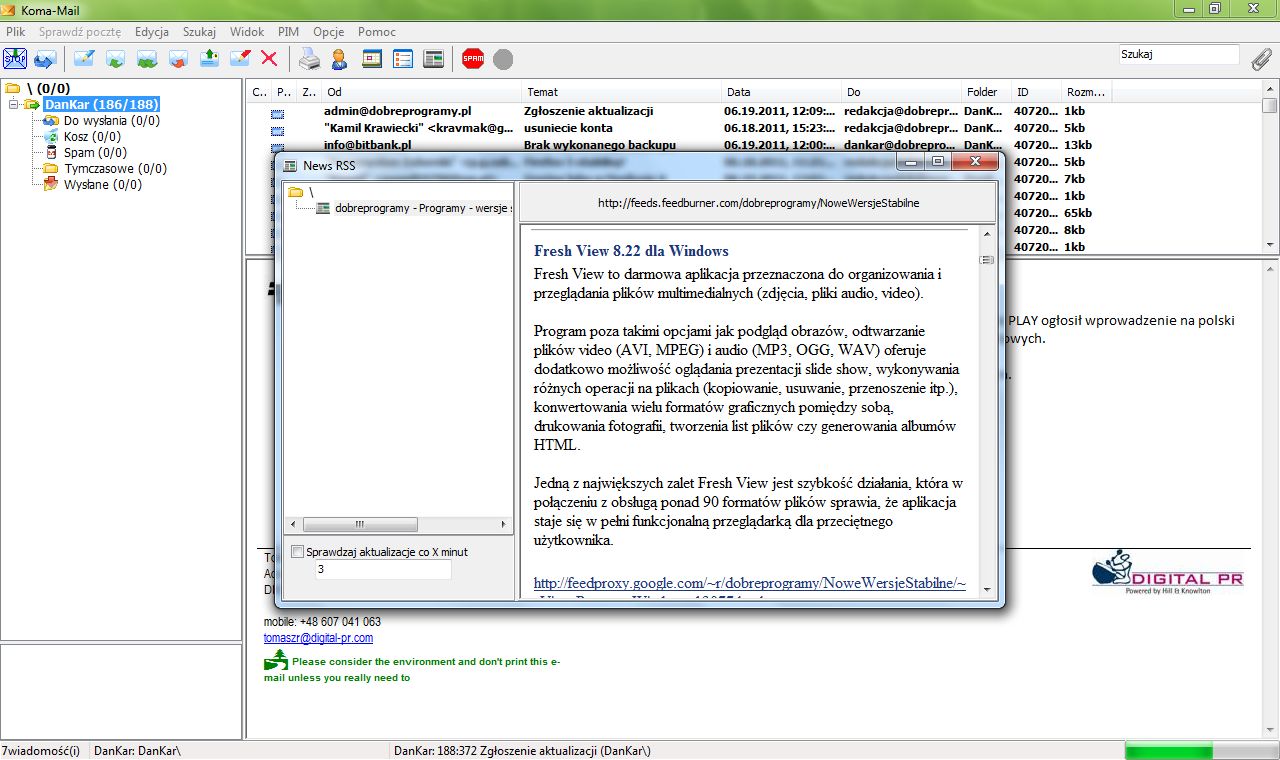The image size is (1280, 760).
Task: Compose a new message with pencil-envelope icon
Action: pyautogui.click(x=84, y=59)
